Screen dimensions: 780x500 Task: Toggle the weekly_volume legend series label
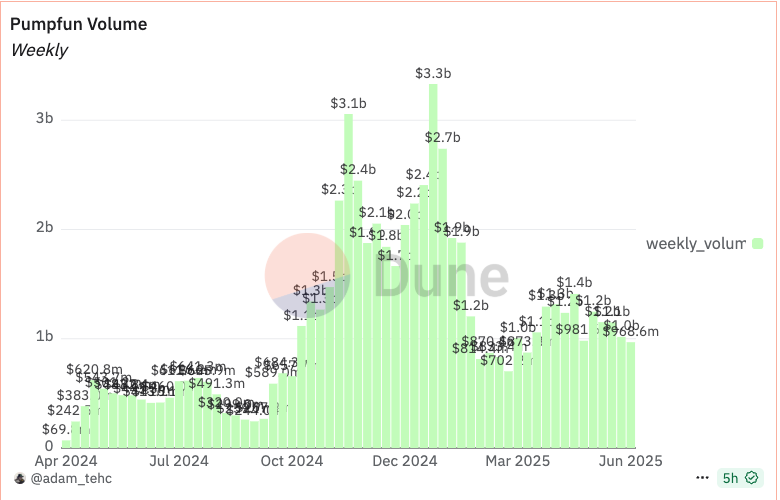pos(695,243)
